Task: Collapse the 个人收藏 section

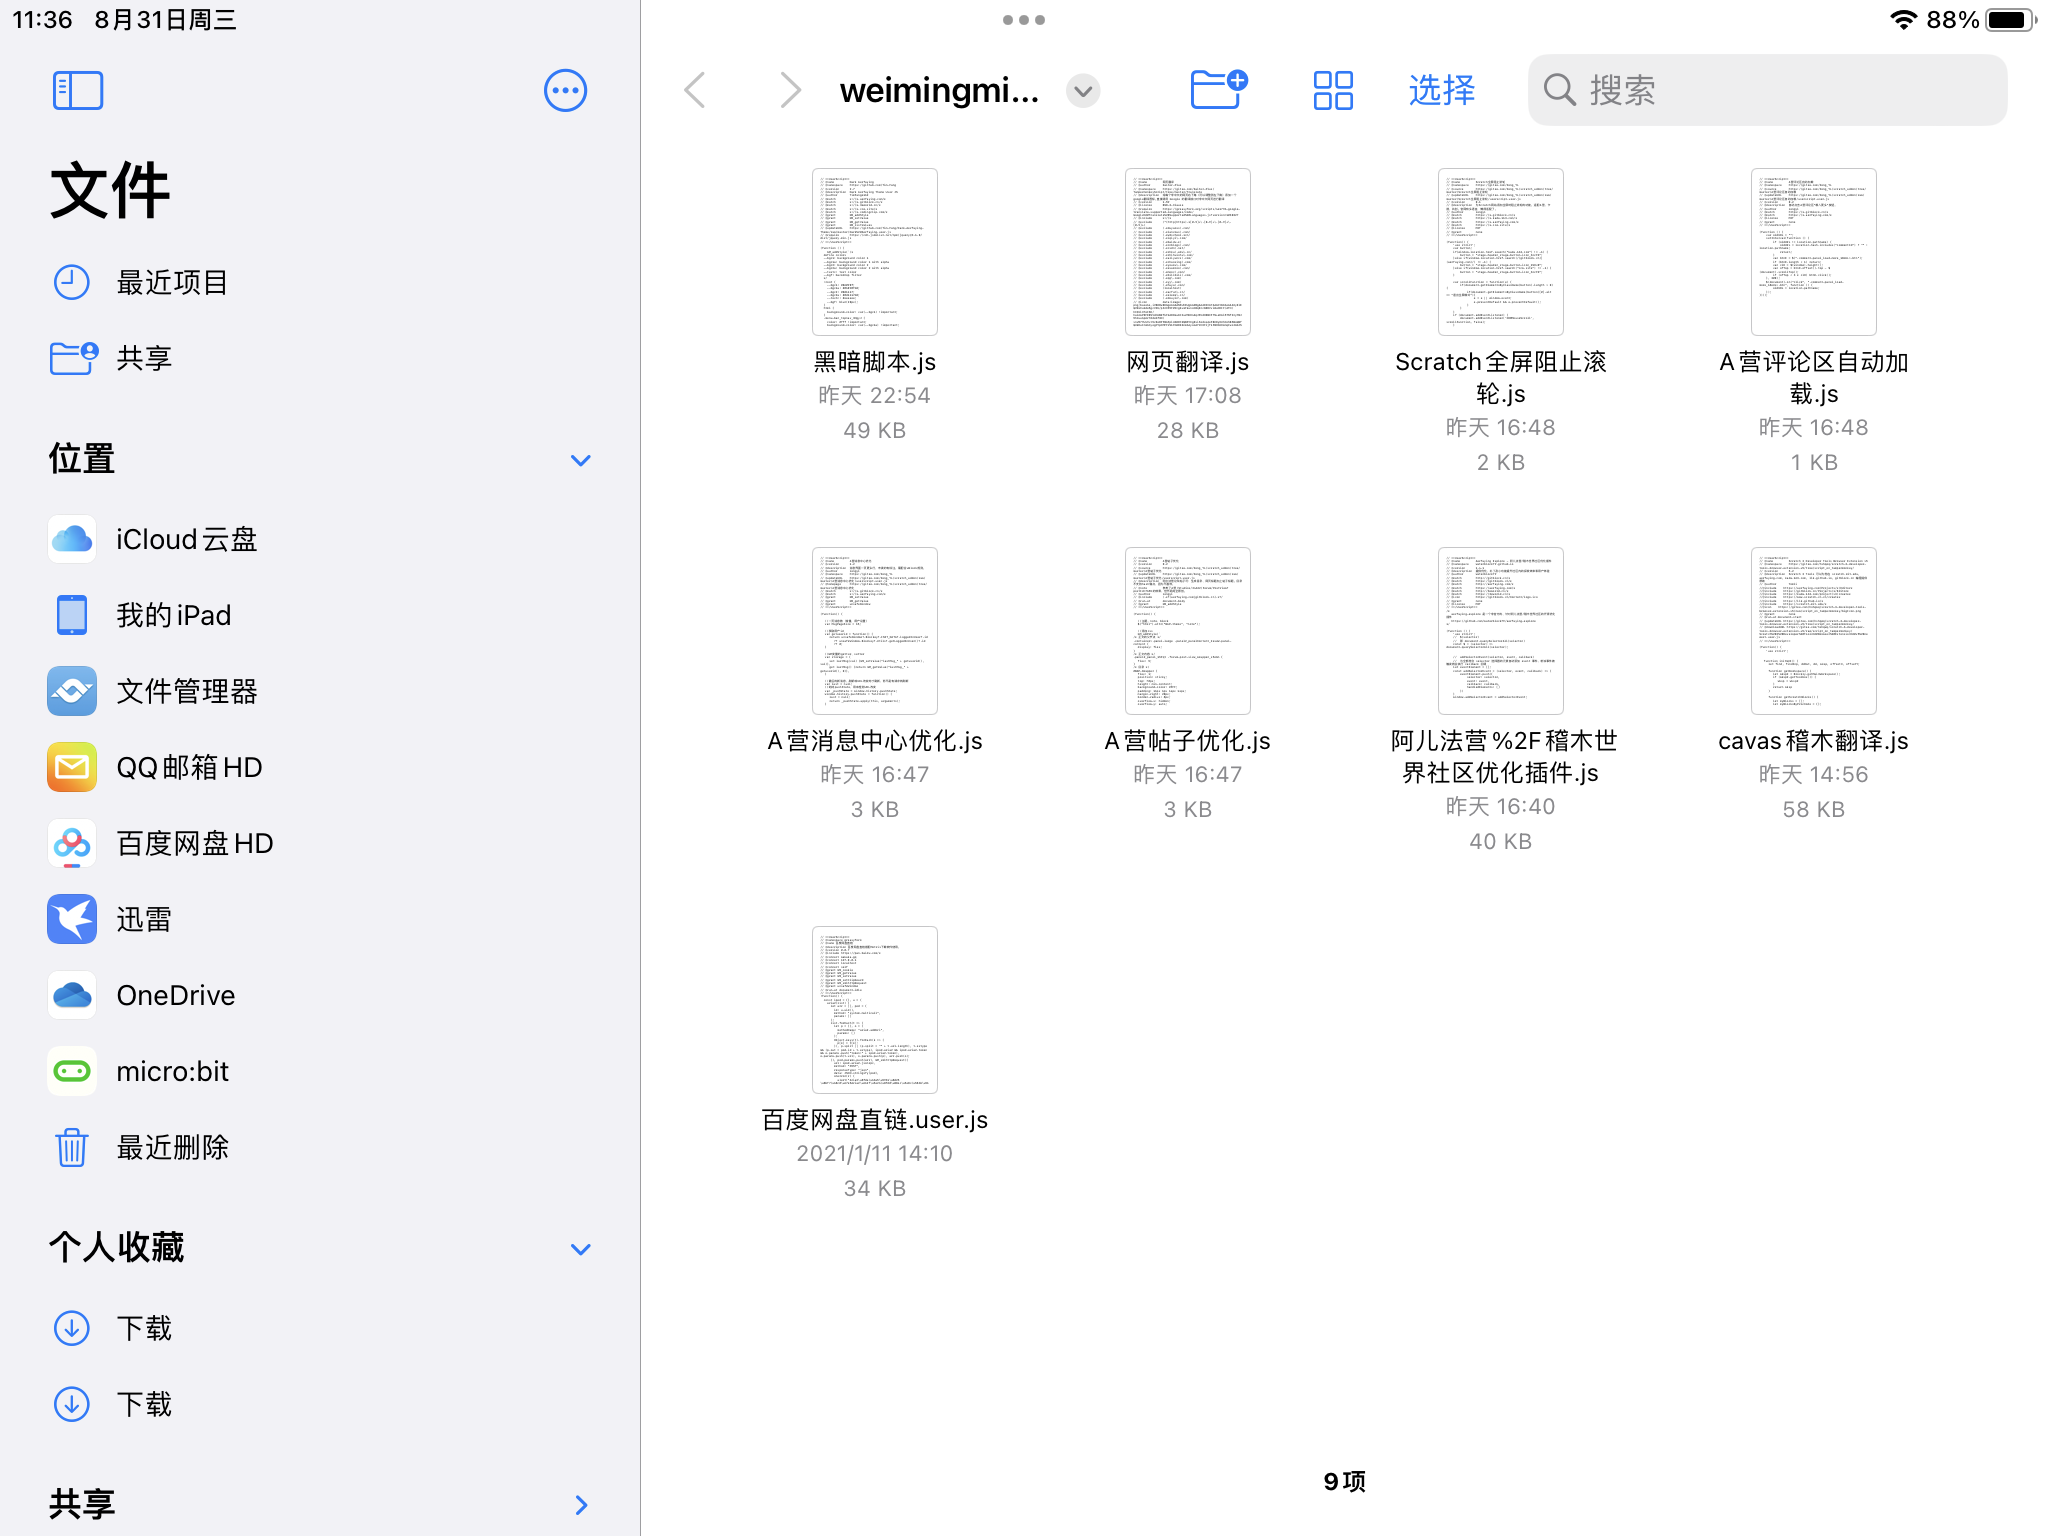Action: click(x=580, y=1249)
